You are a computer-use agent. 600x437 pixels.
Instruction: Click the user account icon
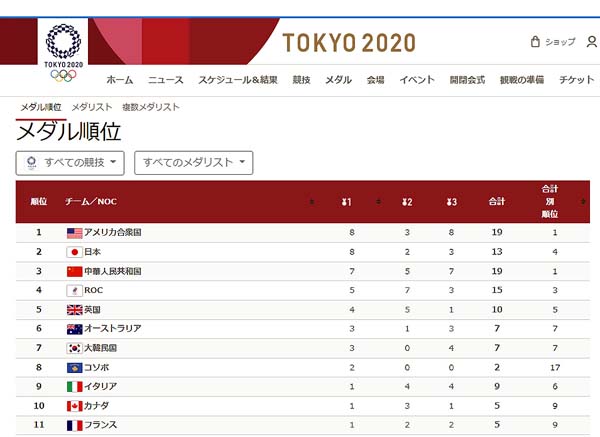click(593, 42)
